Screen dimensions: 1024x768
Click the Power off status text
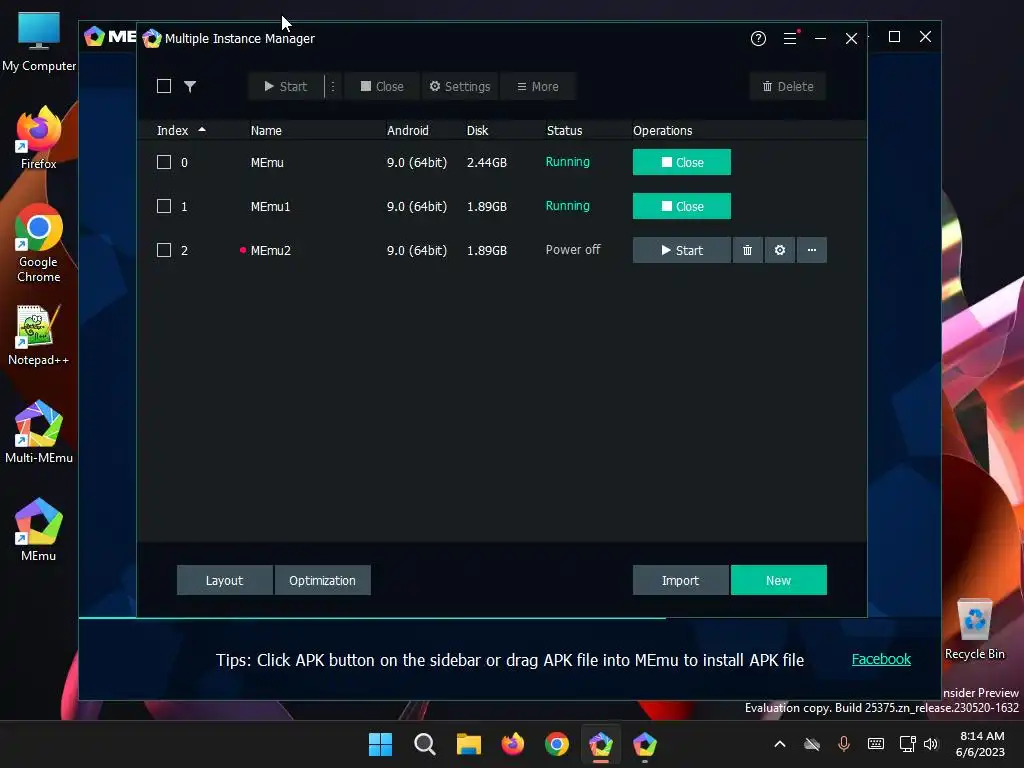coord(573,249)
